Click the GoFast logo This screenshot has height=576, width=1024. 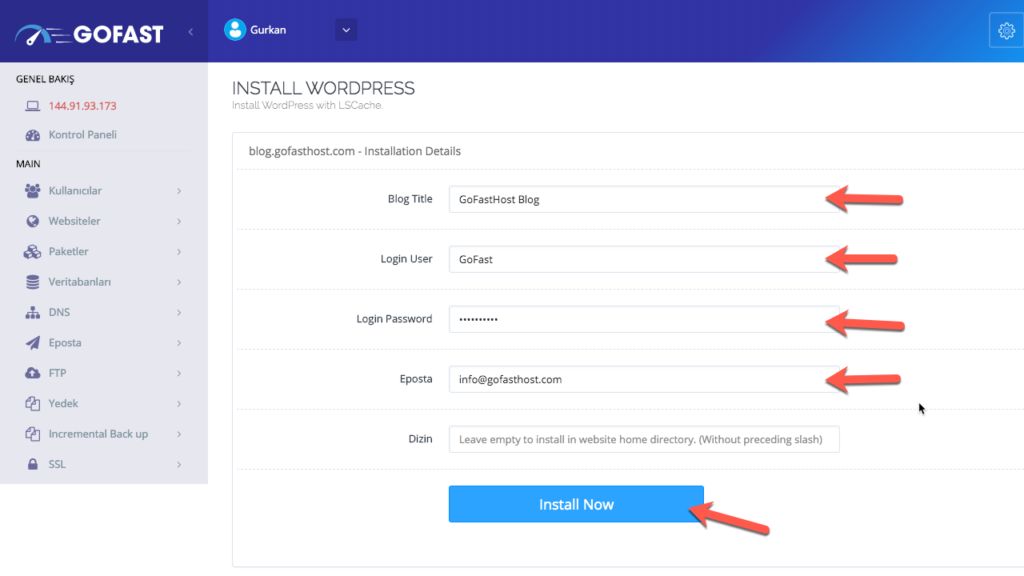(88, 33)
